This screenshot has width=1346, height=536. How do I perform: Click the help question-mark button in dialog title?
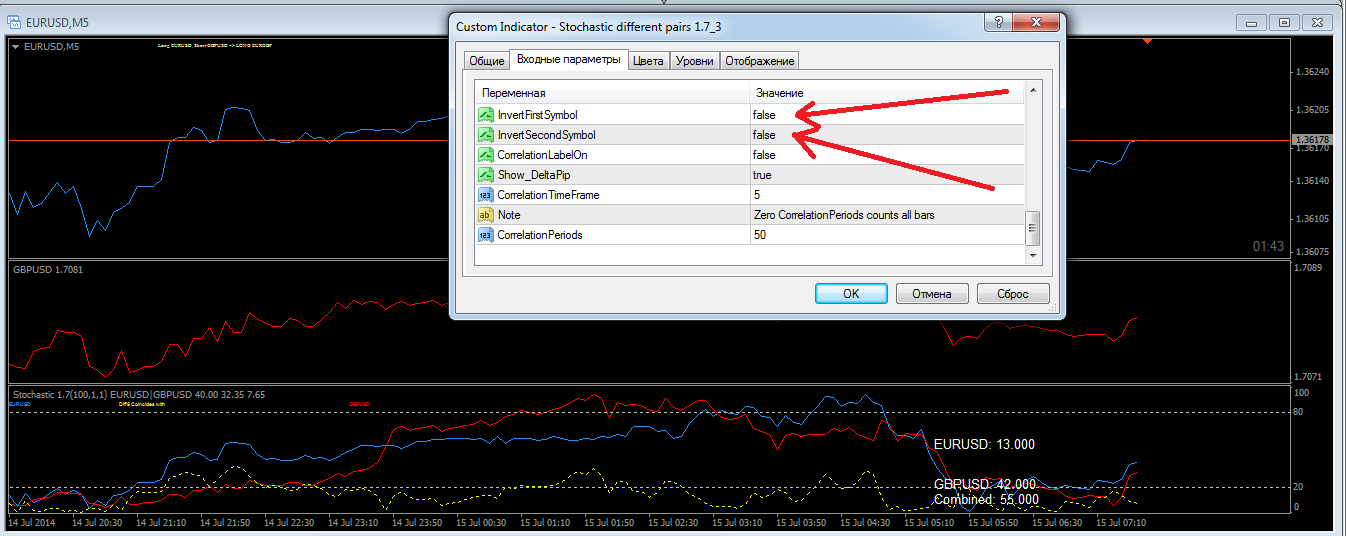click(x=997, y=23)
